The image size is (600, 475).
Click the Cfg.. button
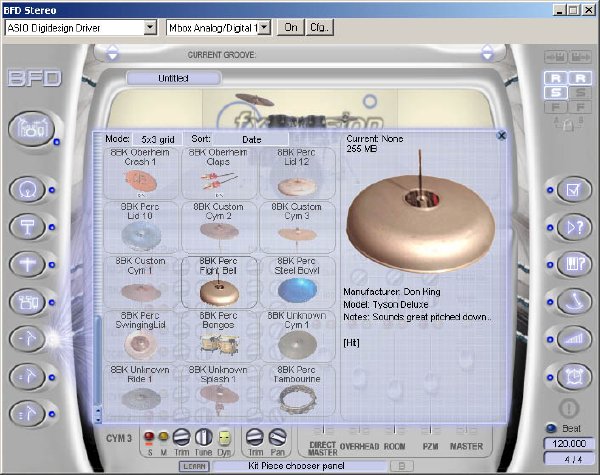[x=320, y=28]
